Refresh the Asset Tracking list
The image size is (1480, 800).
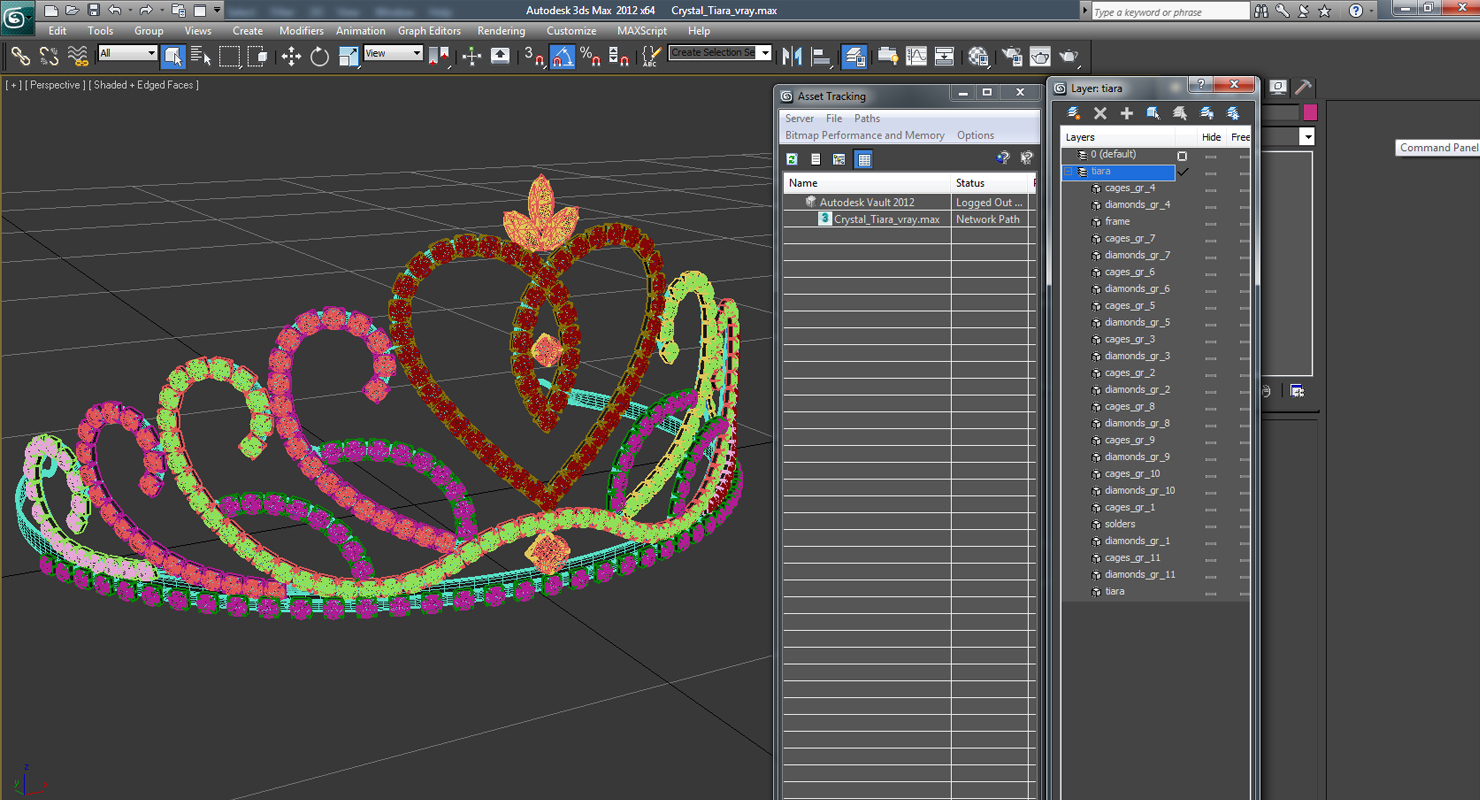pyautogui.click(x=792, y=159)
